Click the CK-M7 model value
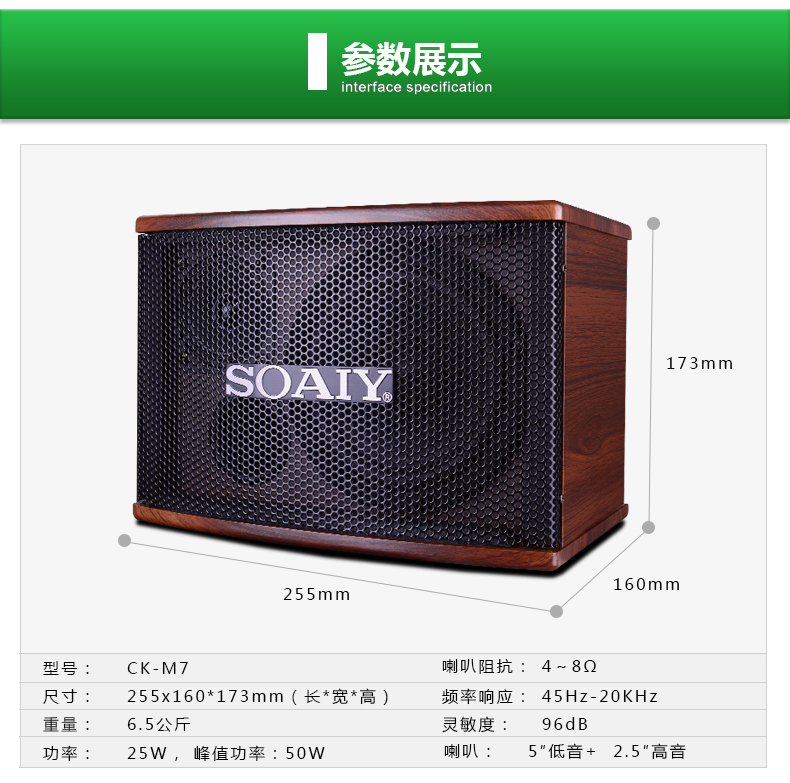Screen dimensions: 790x783 click(x=158, y=668)
